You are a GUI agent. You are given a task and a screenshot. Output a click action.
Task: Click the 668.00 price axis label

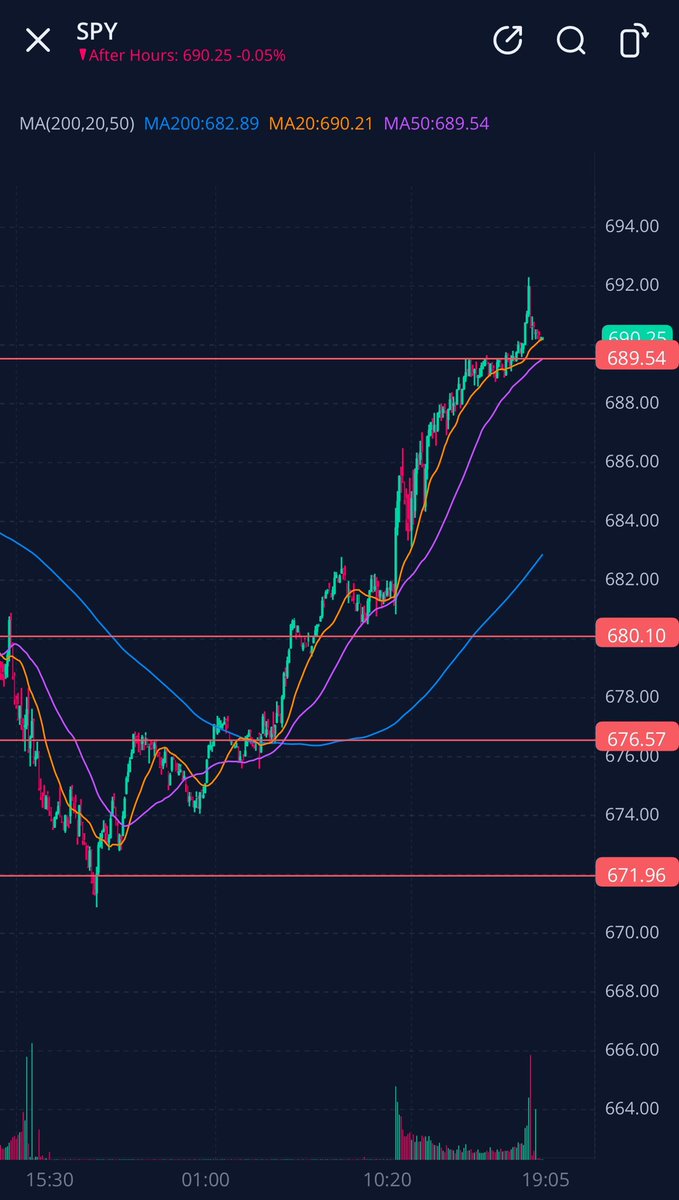pyautogui.click(x=632, y=990)
